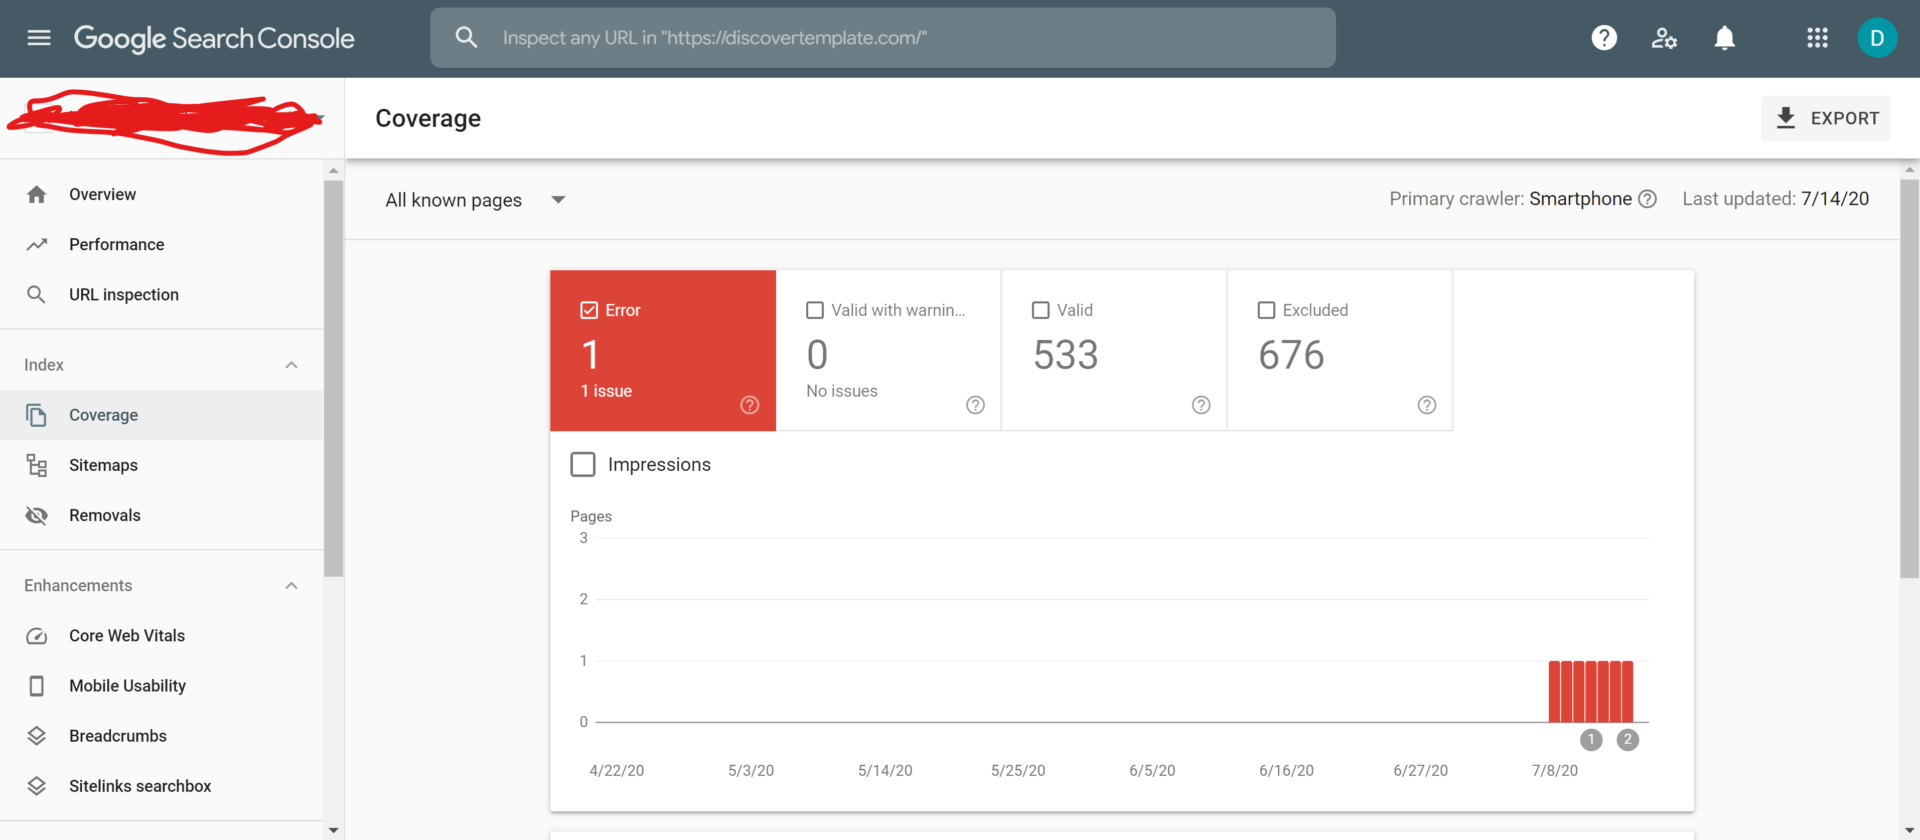Click inside the URL inspect search field
Screen dimensions: 1920x840
(x=883, y=38)
